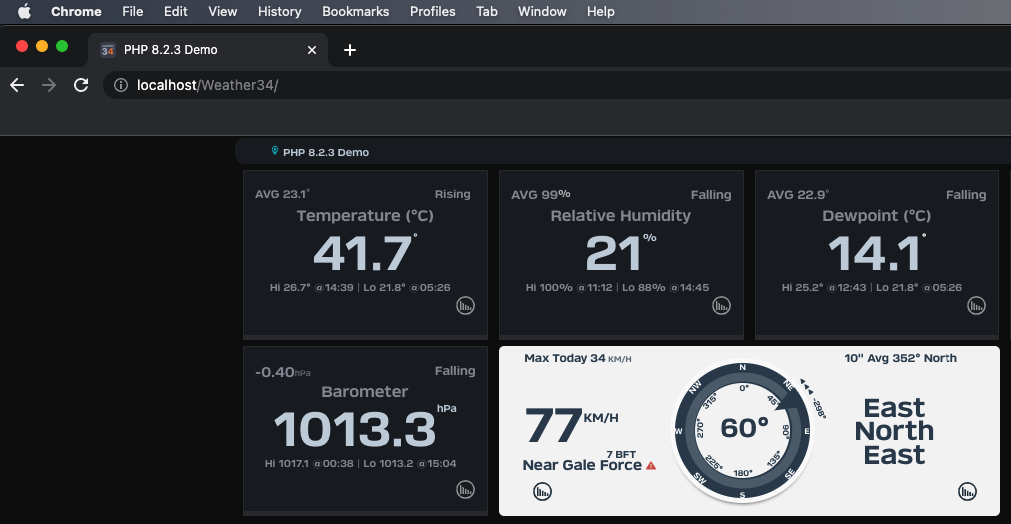Click the Temperature (°C) heading

pos(365,216)
